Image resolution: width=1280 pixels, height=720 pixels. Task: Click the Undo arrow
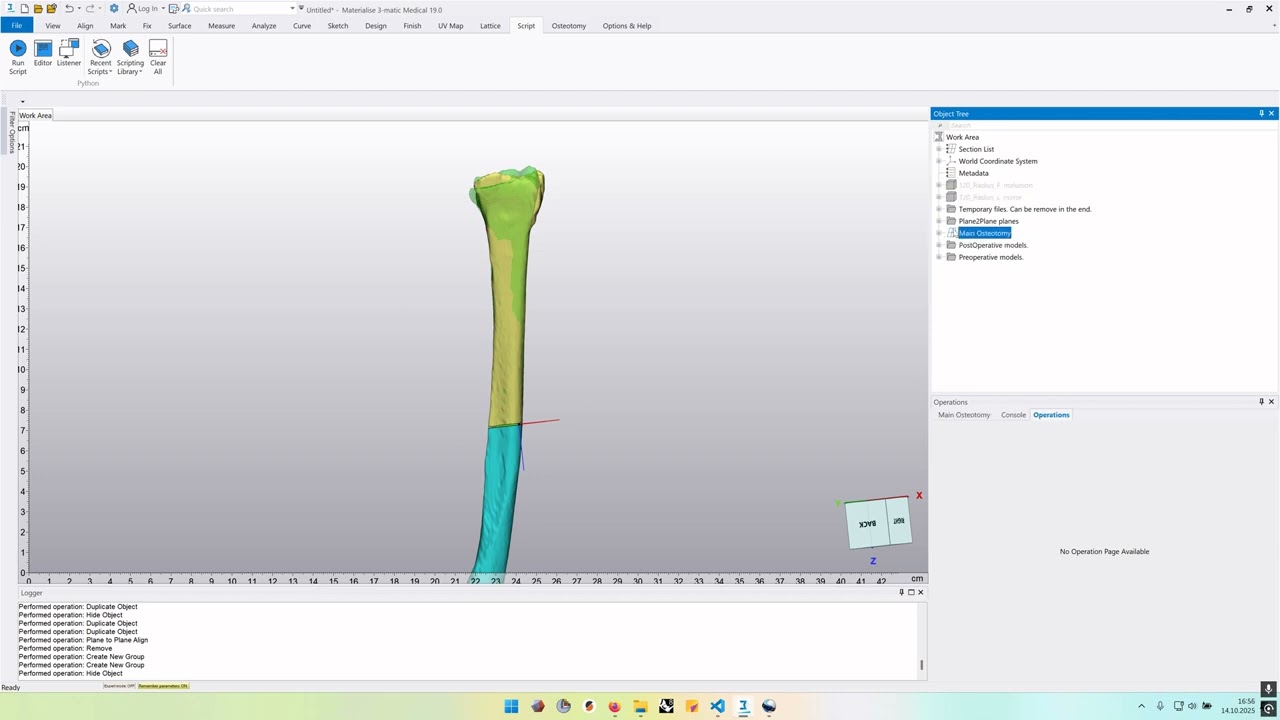tap(69, 9)
